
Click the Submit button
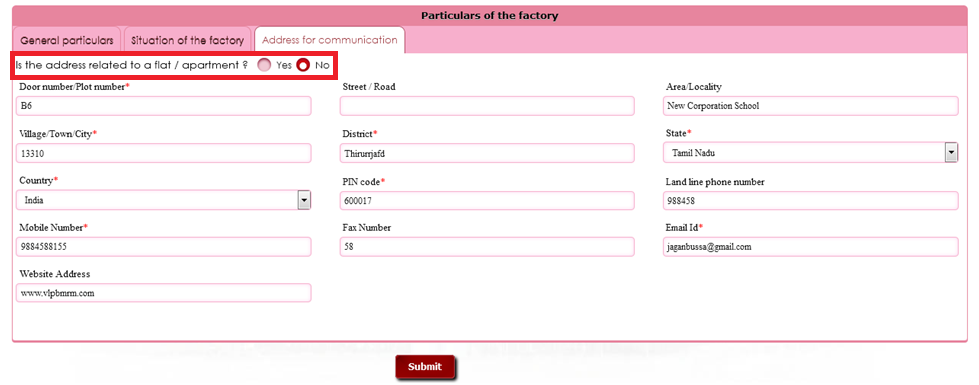tap(425, 367)
